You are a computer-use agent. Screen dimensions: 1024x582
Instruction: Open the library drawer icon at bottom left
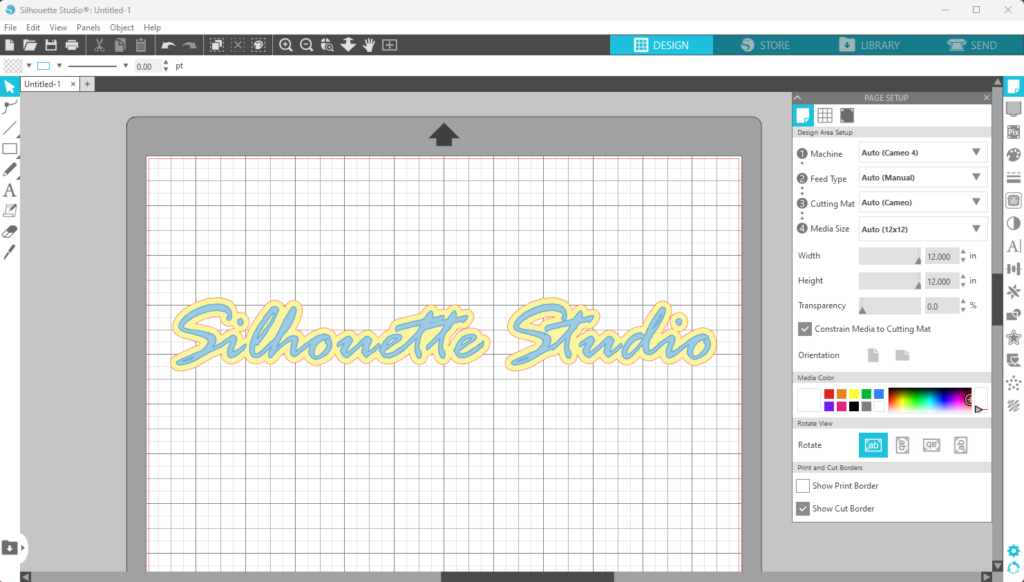(10, 547)
